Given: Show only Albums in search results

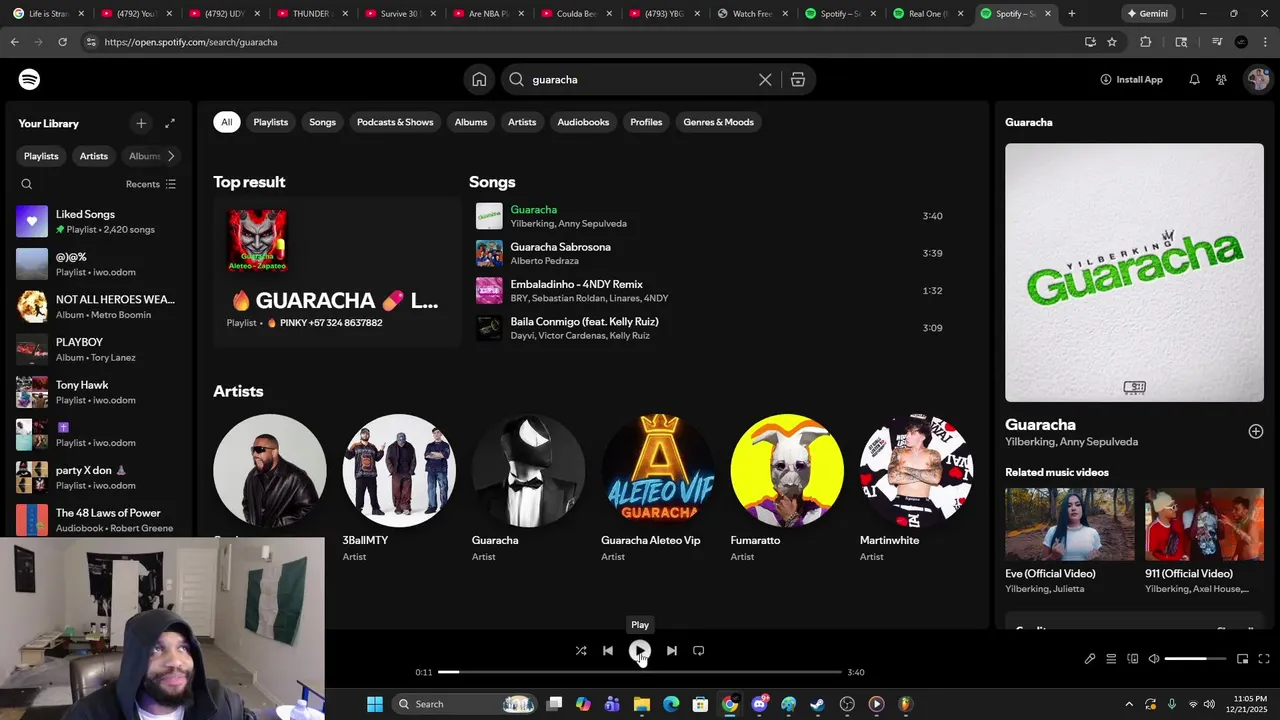Looking at the screenshot, I should coord(471,122).
